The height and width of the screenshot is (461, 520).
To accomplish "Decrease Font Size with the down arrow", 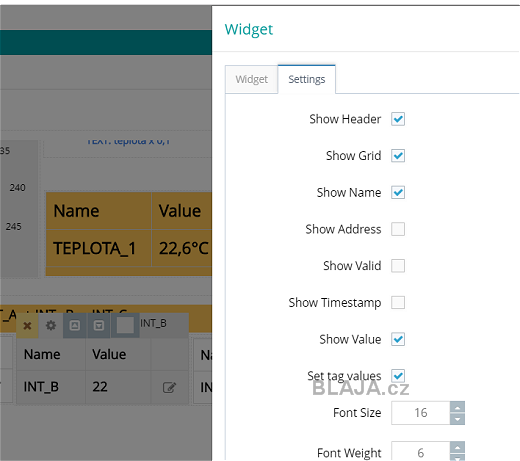I will point(457,419).
